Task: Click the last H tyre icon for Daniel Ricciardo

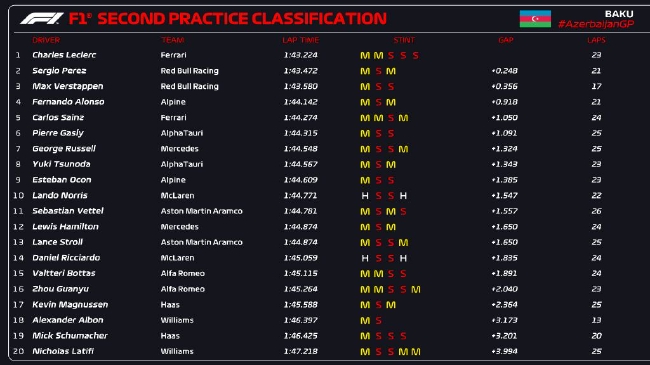Action: pos(403,258)
